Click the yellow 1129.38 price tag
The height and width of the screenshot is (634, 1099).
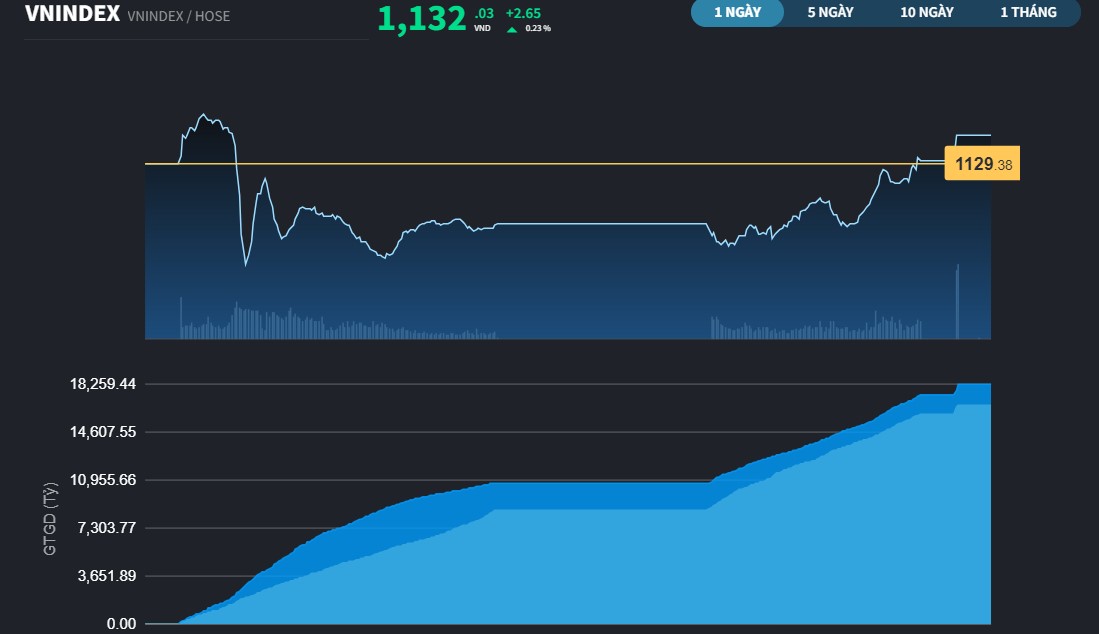(981, 164)
